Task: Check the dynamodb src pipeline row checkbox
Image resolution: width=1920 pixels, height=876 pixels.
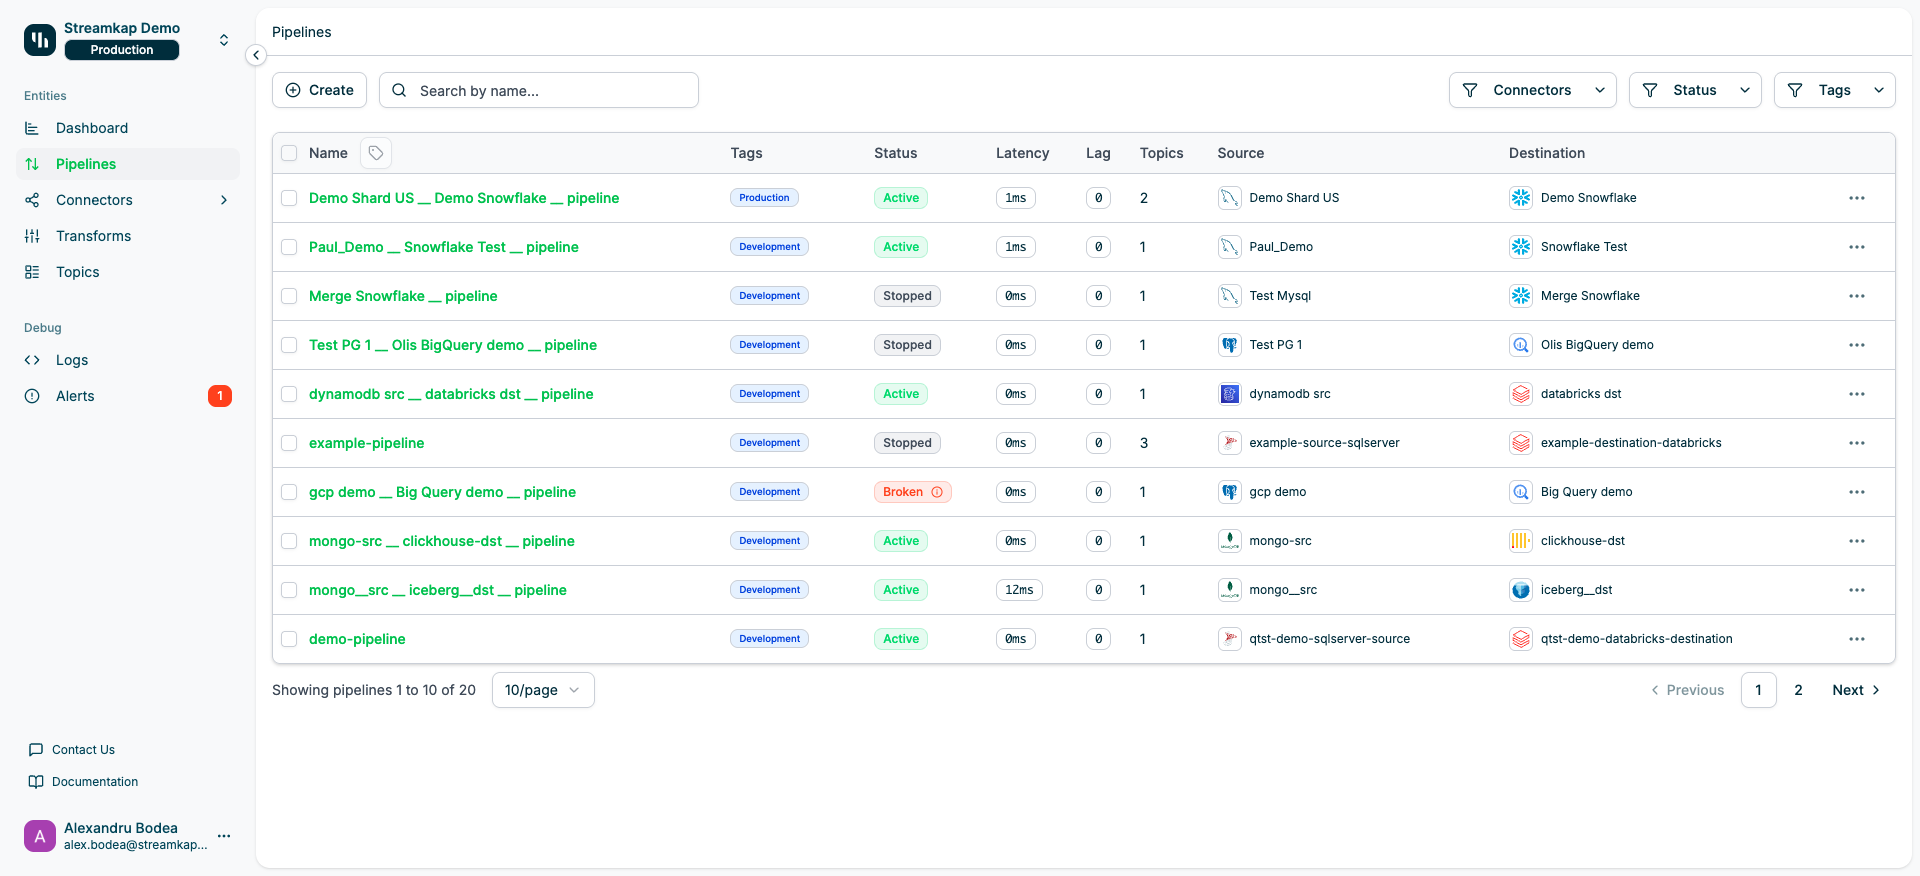Action: 289,394
